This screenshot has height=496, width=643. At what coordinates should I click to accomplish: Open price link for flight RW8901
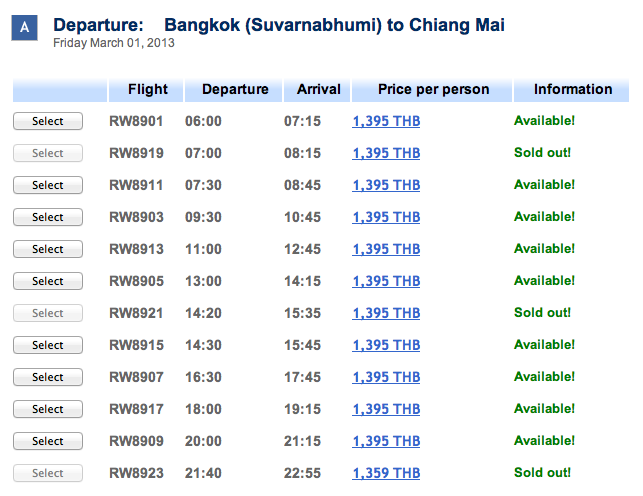pyautogui.click(x=386, y=121)
